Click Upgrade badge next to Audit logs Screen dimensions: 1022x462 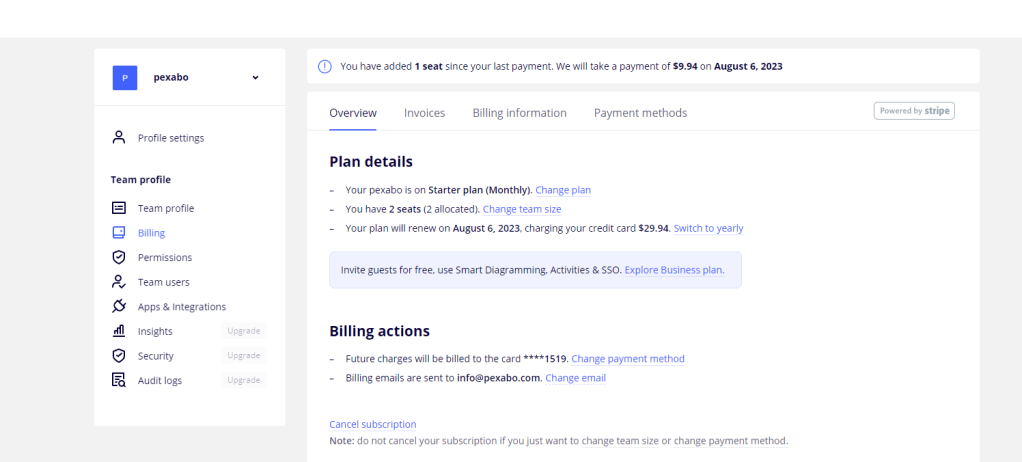click(x=244, y=380)
